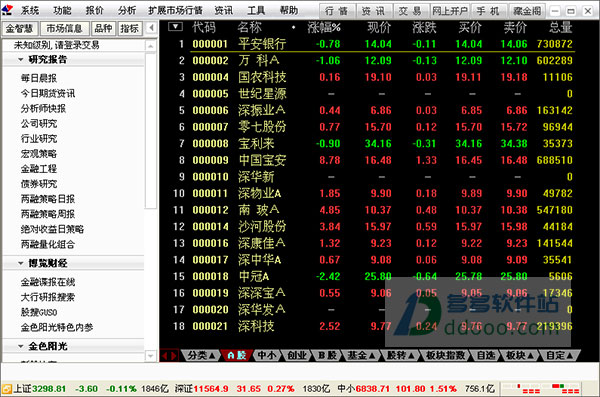This screenshot has height=397, width=600.
Task: Open 宏观策略
Action: pyautogui.click(x=39, y=154)
